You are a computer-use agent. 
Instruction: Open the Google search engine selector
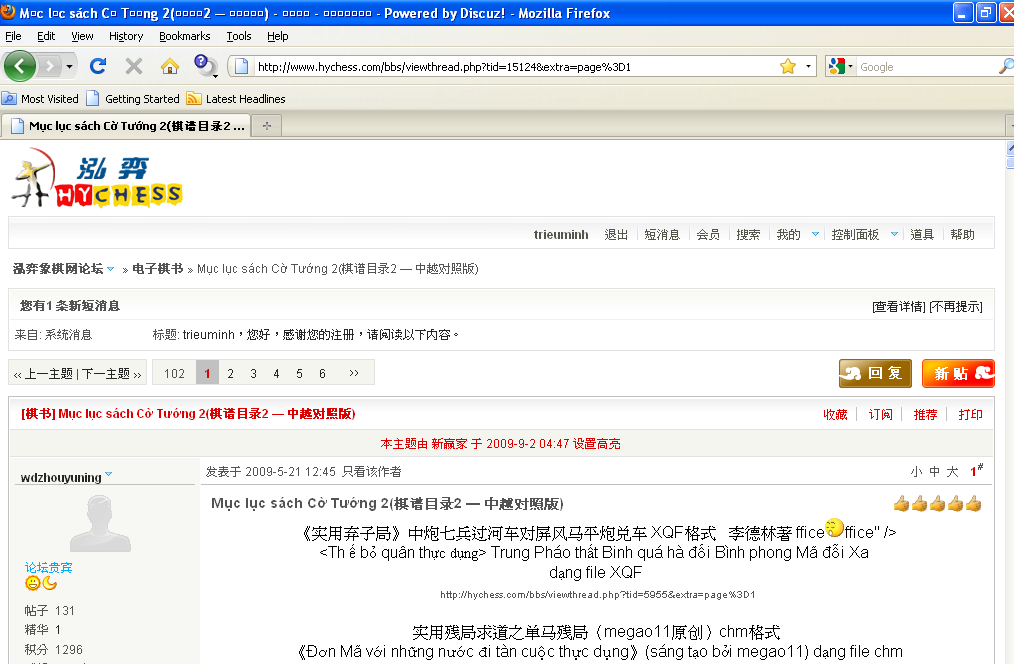pos(841,66)
